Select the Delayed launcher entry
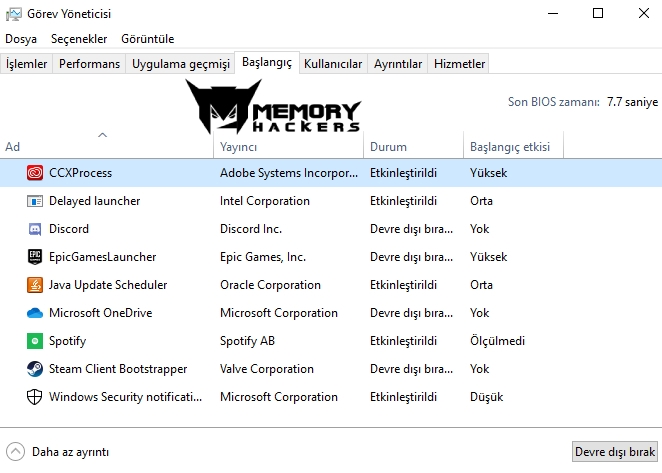662x473 pixels. coord(95,201)
